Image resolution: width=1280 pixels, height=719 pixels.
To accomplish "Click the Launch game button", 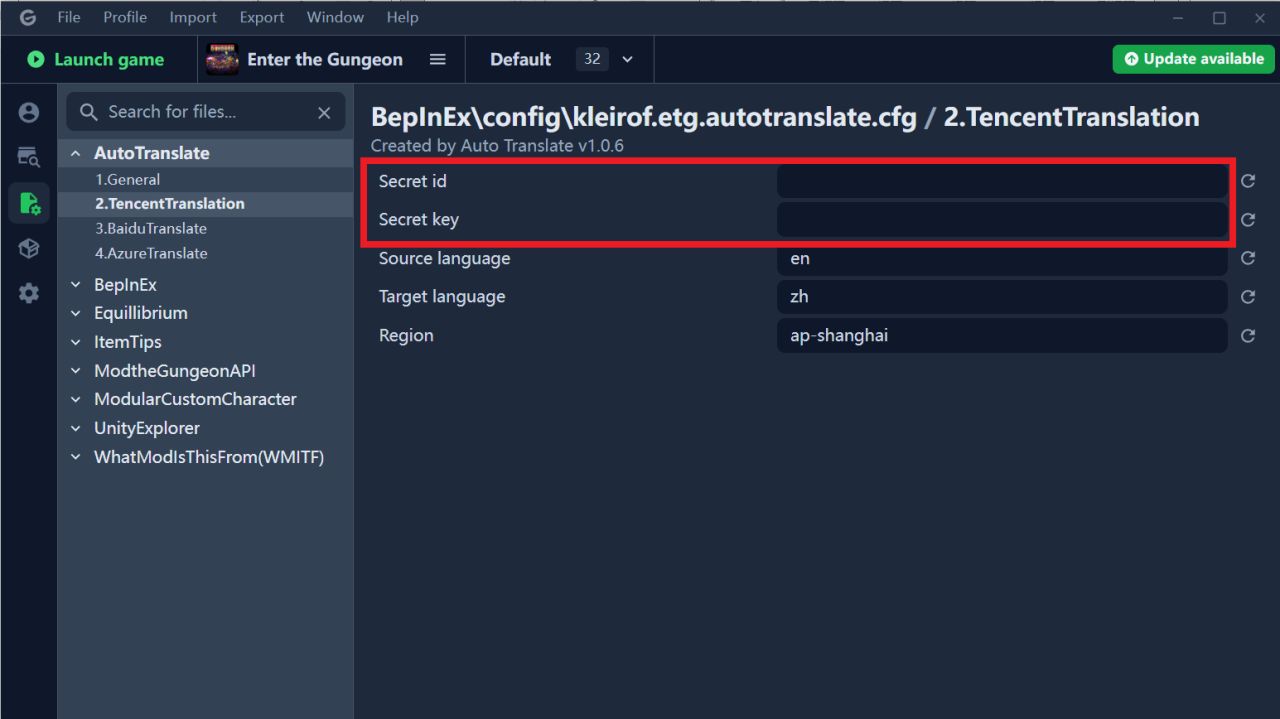I will 96,60.
